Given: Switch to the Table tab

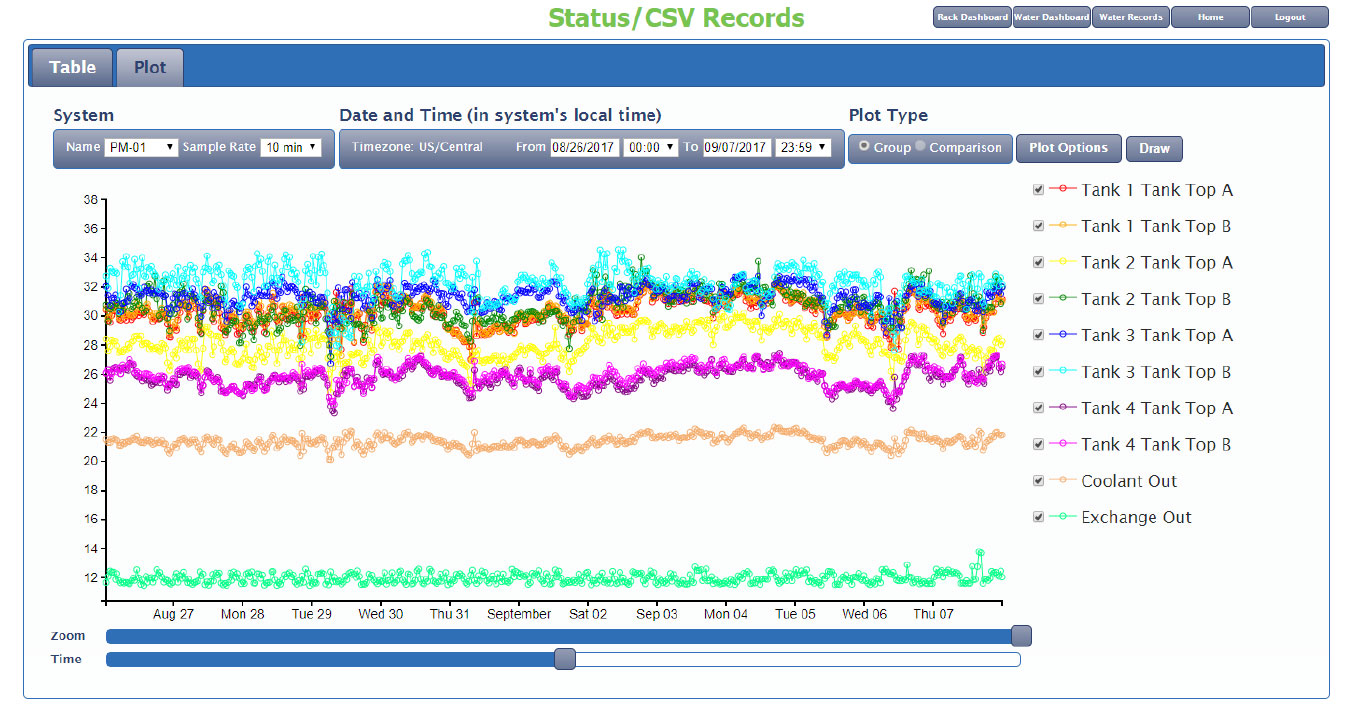Looking at the screenshot, I should (x=73, y=67).
